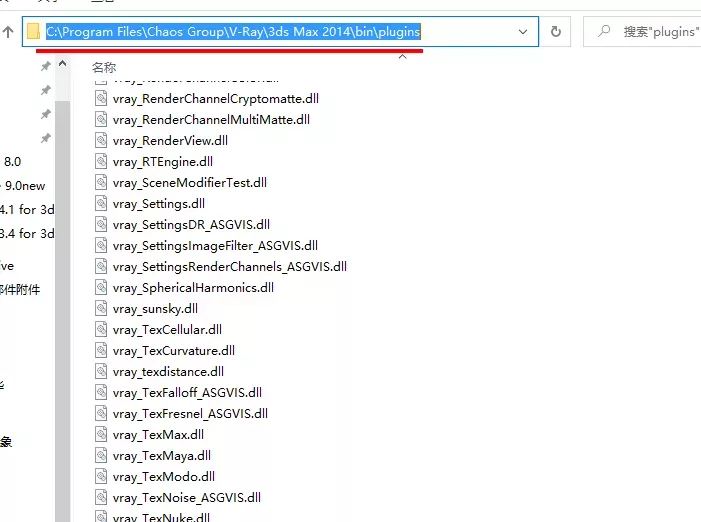The width and height of the screenshot is (701, 522).
Task: Select vray_SettingsImageFilter_ASGVIS.dll file
Action: (215, 245)
